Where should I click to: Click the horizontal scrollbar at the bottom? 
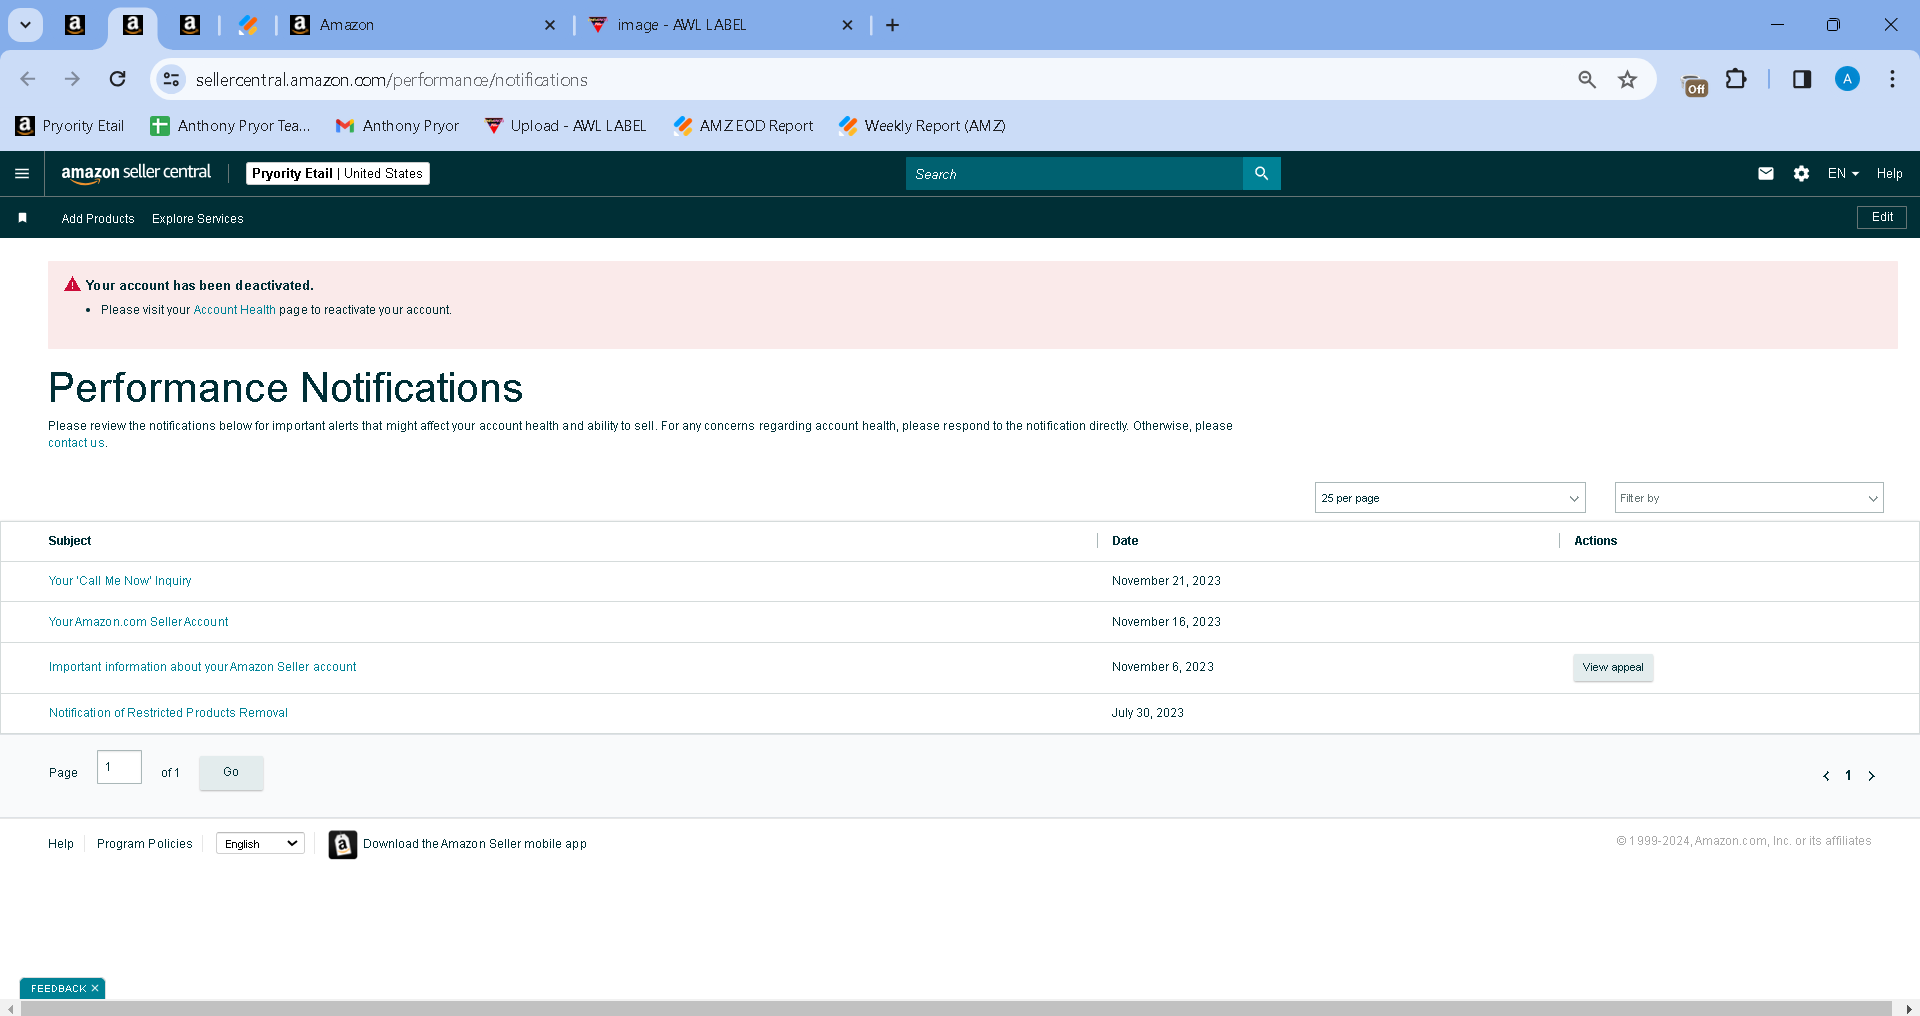[956, 1008]
